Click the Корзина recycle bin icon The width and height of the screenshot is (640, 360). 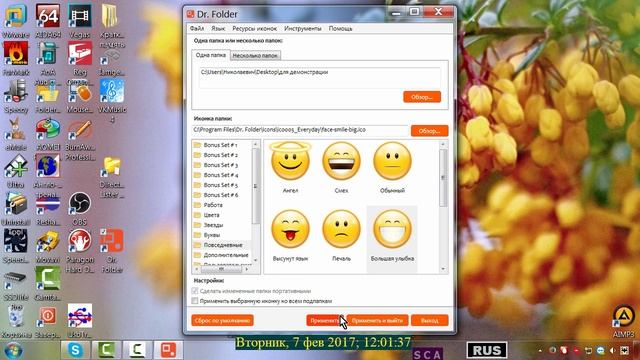click(16, 322)
